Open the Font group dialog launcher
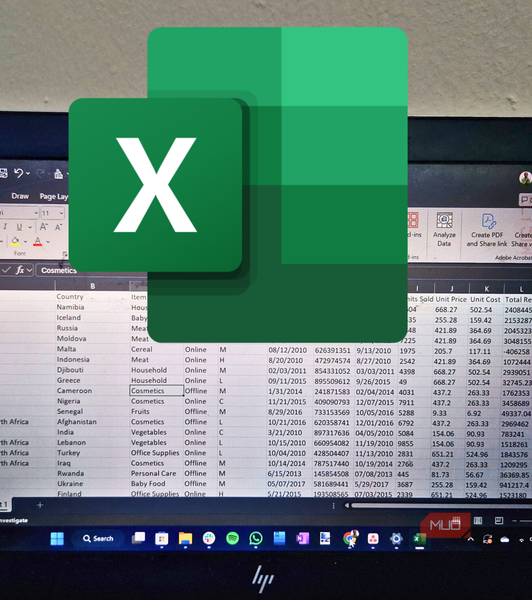This screenshot has width=532, height=600. coord(65,254)
